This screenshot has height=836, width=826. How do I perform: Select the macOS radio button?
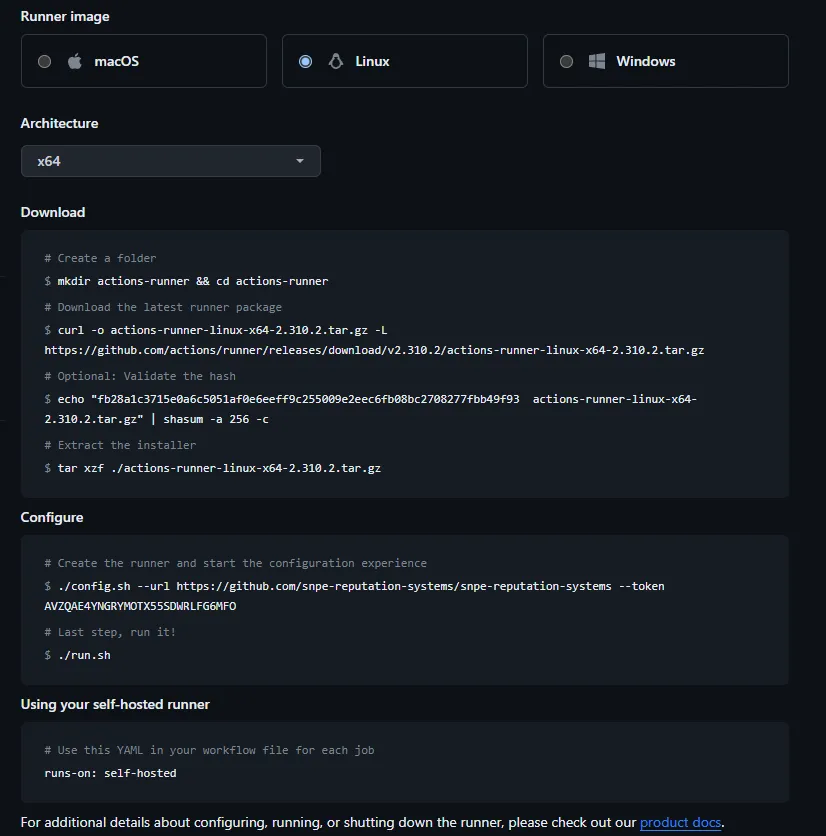tap(44, 61)
